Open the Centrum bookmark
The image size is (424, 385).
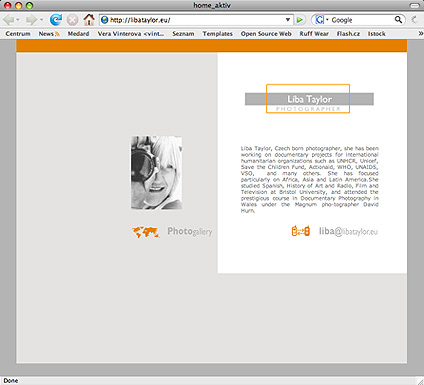click(x=18, y=34)
